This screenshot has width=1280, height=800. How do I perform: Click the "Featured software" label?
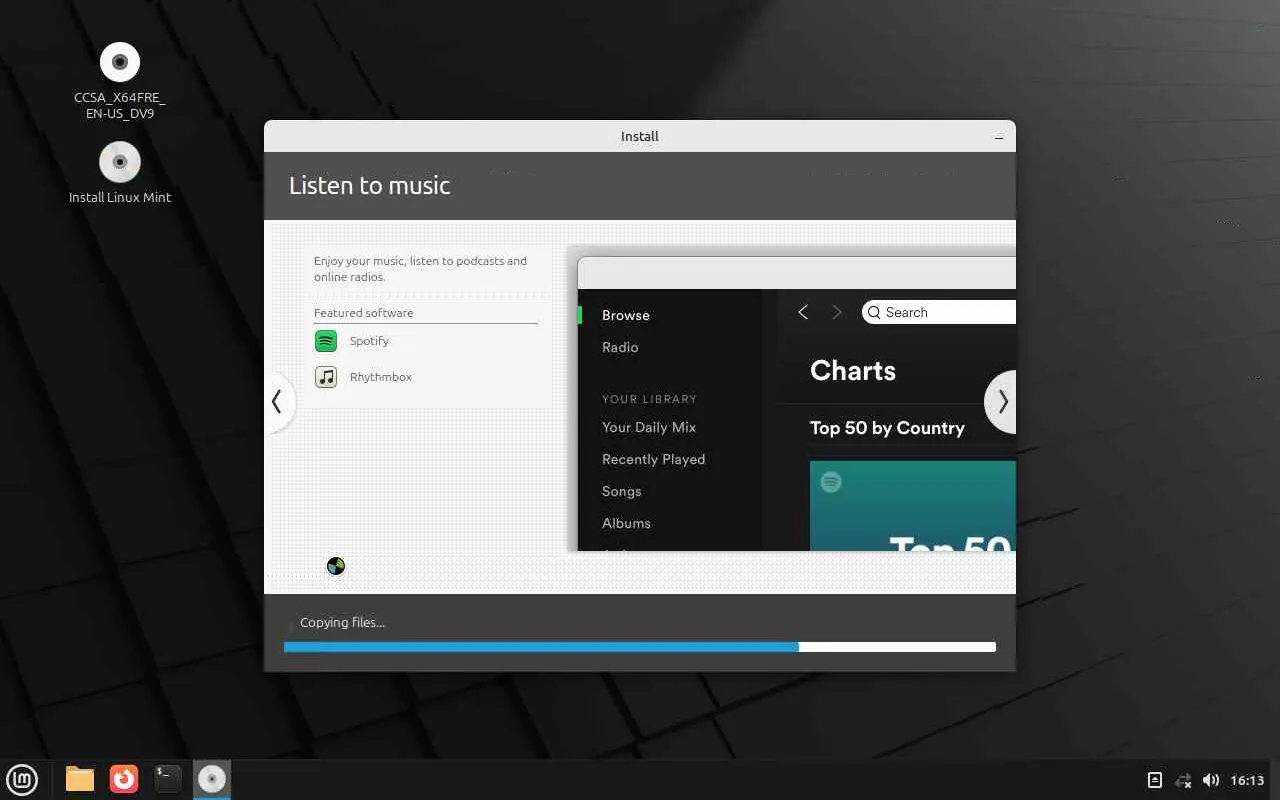(364, 313)
